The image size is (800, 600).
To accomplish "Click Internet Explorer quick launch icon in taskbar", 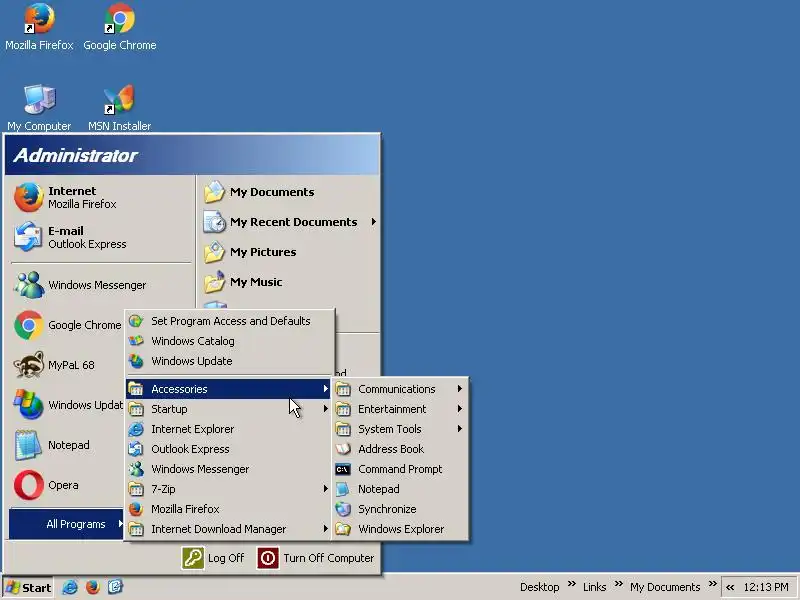I will (x=70, y=587).
